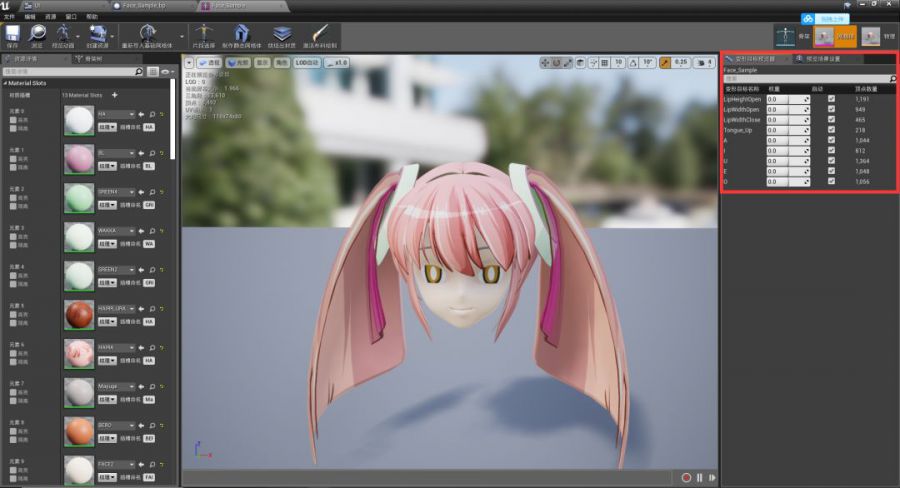Screen dimensions: 900x488
Task: Toggle the grid snap icon in viewport
Action: 605,63
